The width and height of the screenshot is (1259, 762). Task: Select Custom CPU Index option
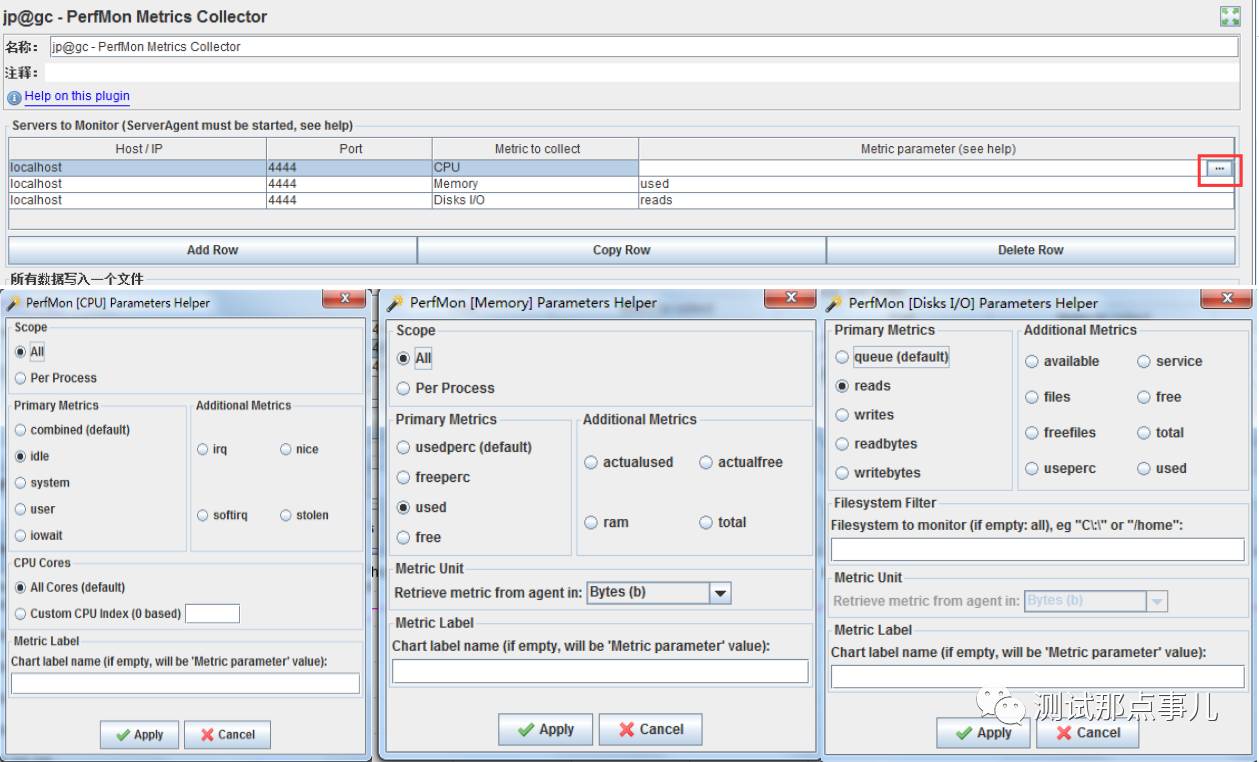click(x=98, y=614)
